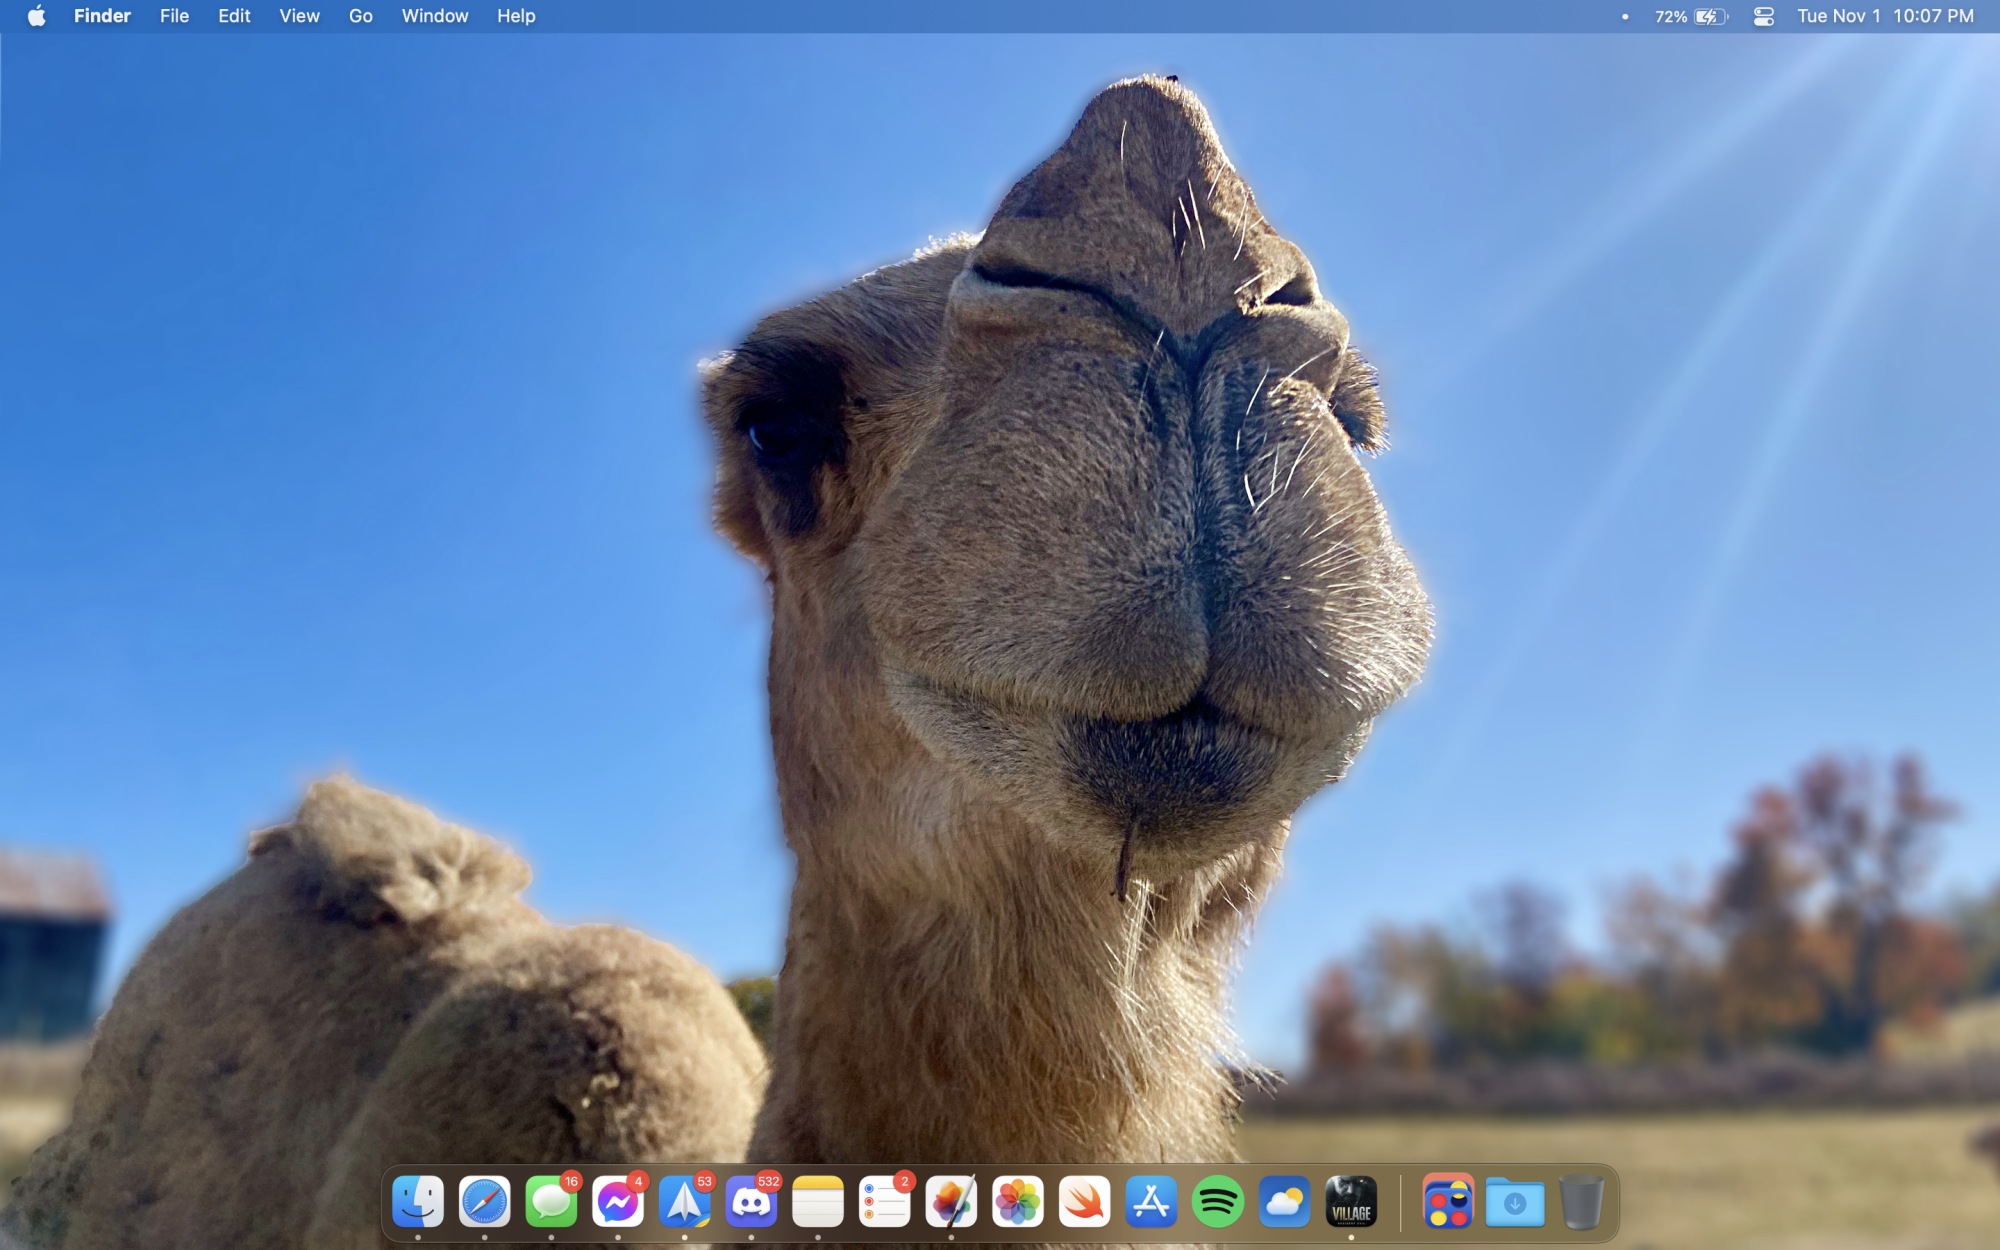Launch Swift Playgrounds
Image resolution: width=2000 pixels, height=1250 pixels.
(x=1085, y=1201)
